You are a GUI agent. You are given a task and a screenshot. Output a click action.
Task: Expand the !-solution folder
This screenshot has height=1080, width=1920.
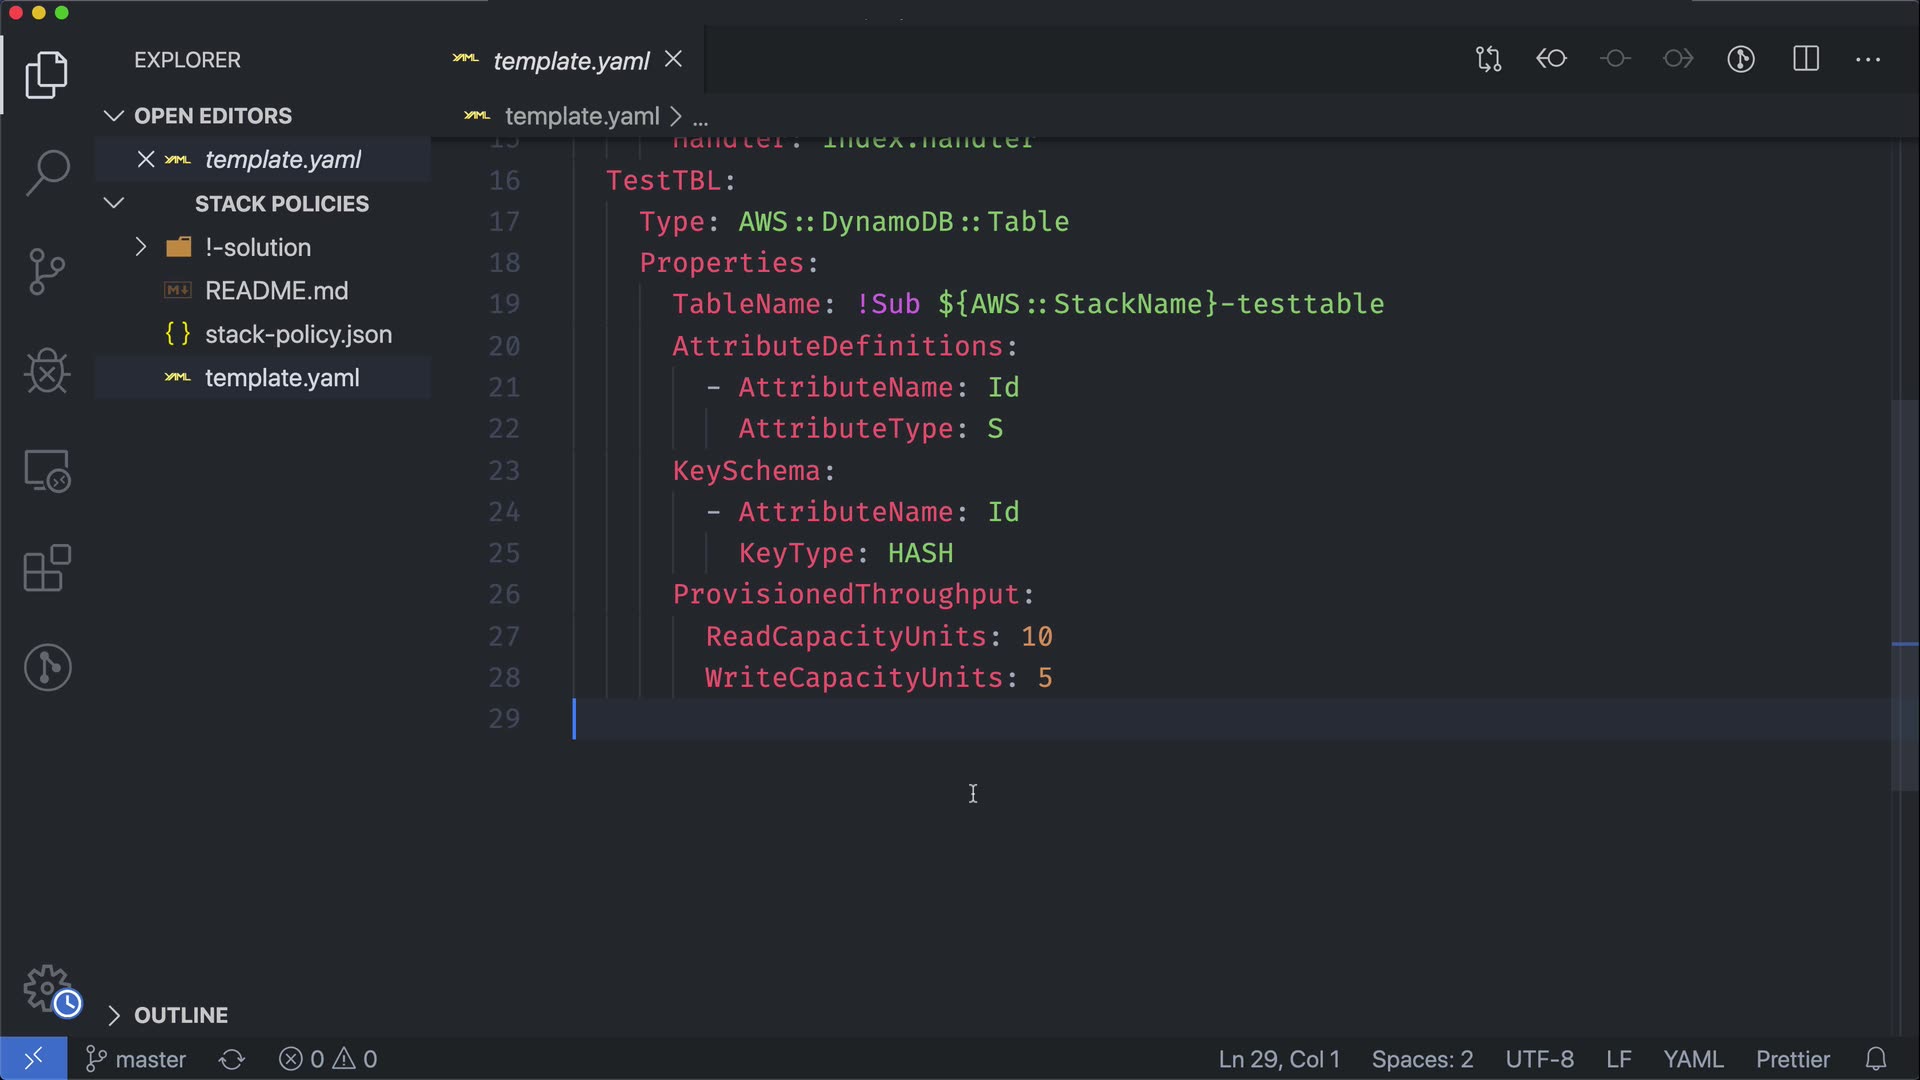(x=141, y=247)
